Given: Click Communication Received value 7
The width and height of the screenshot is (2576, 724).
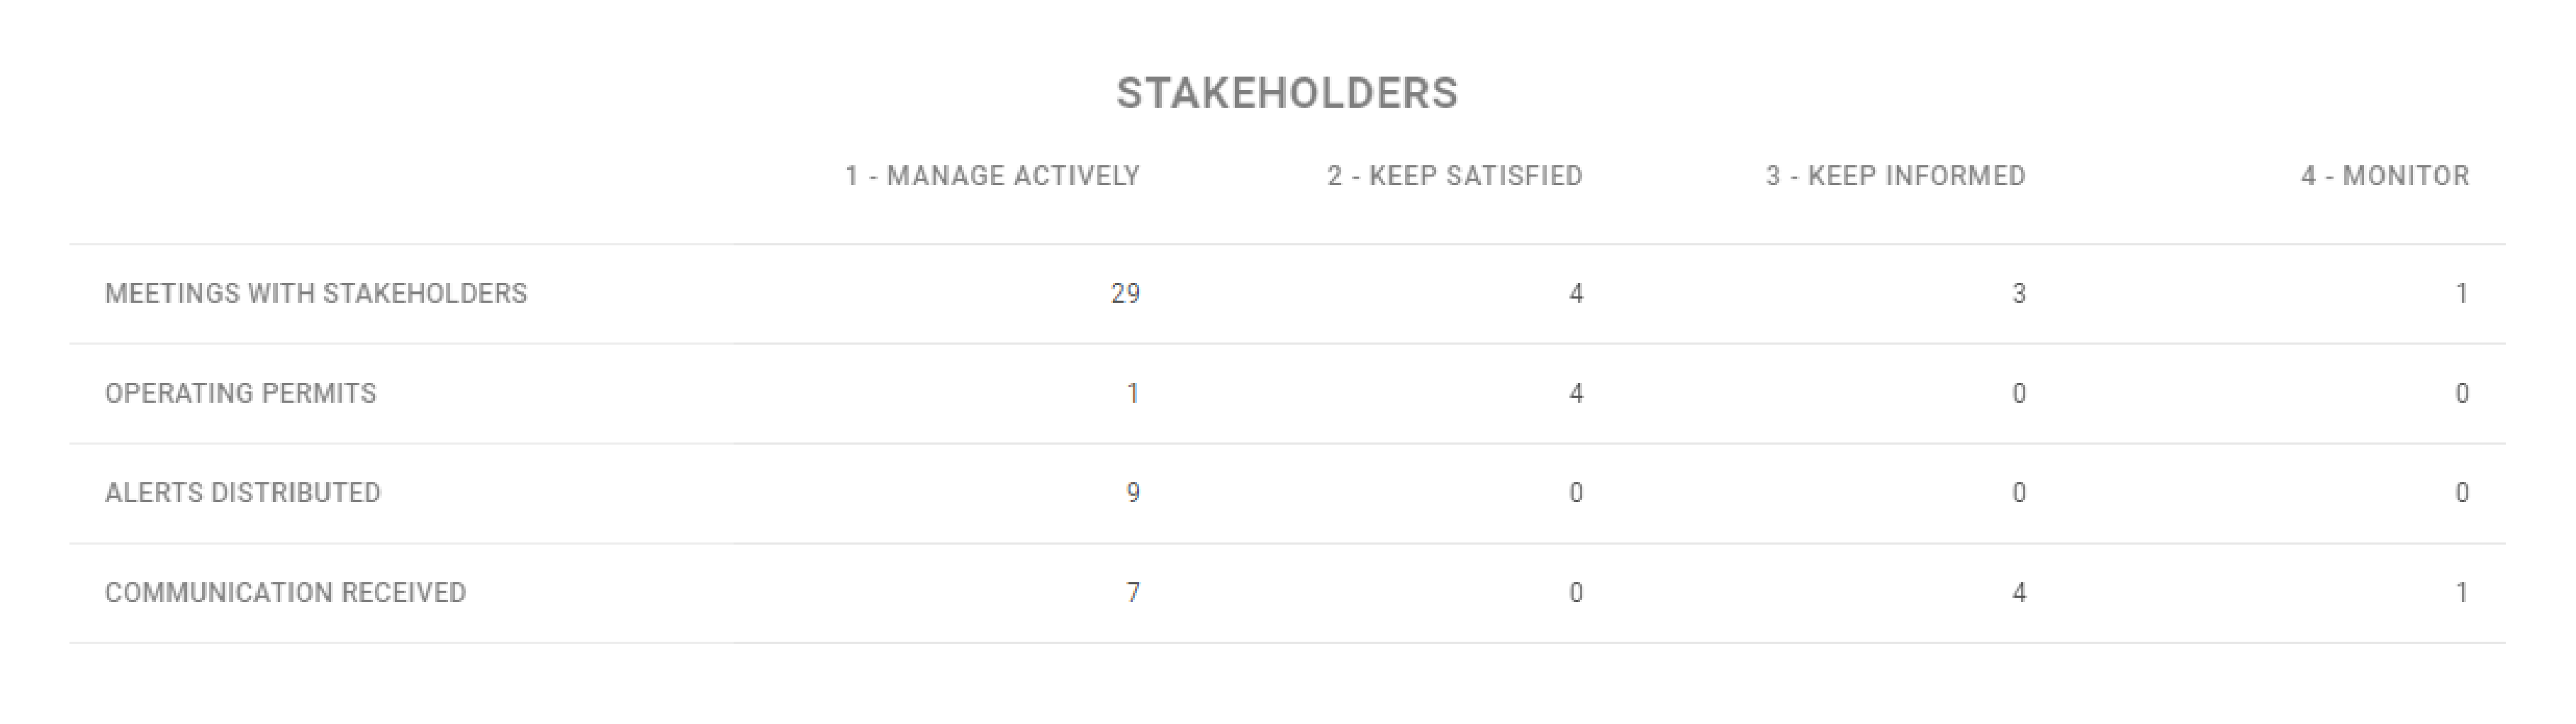Looking at the screenshot, I should pyautogui.click(x=1133, y=593).
